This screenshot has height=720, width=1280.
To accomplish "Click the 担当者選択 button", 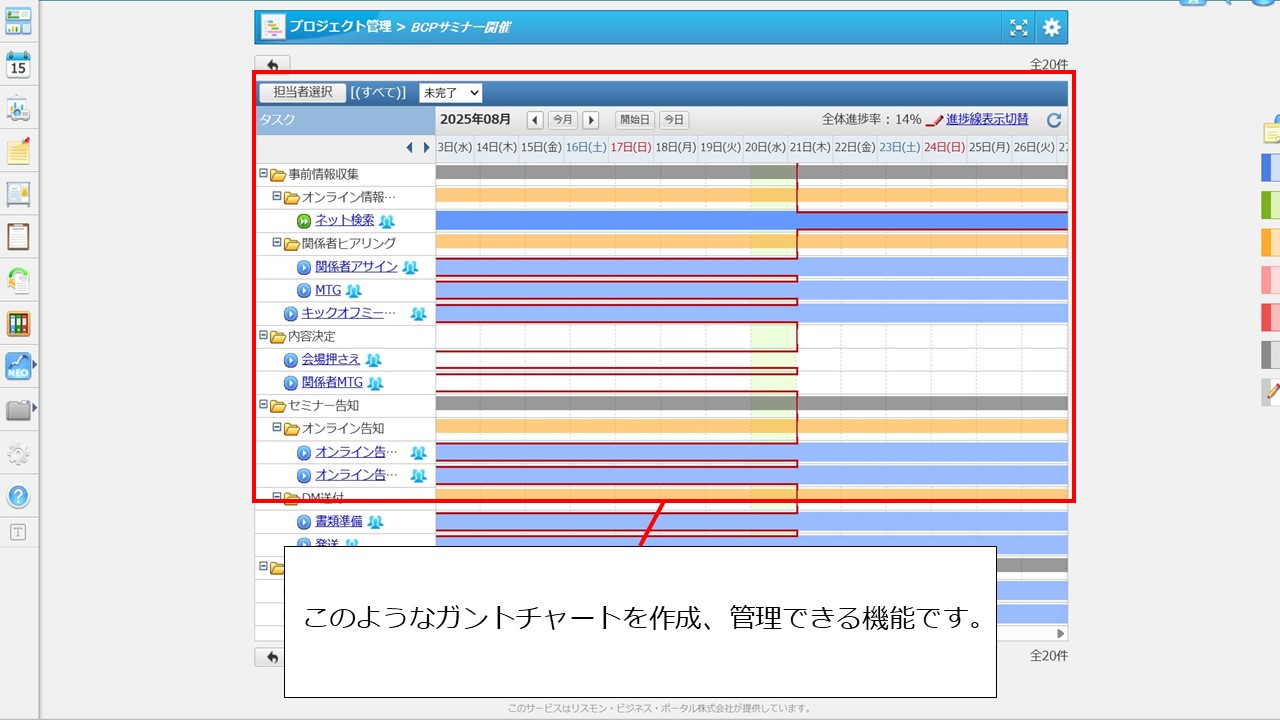I will (302, 92).
